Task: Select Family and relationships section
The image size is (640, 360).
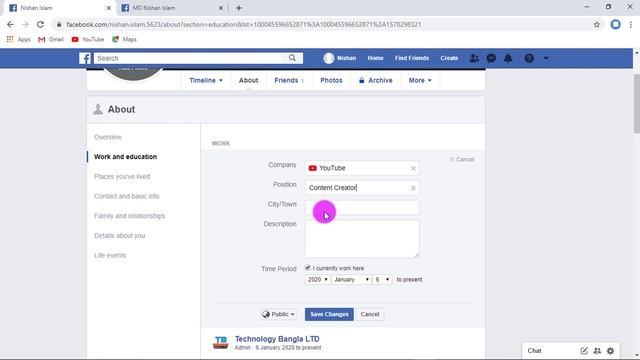Action: coord(129,216)
